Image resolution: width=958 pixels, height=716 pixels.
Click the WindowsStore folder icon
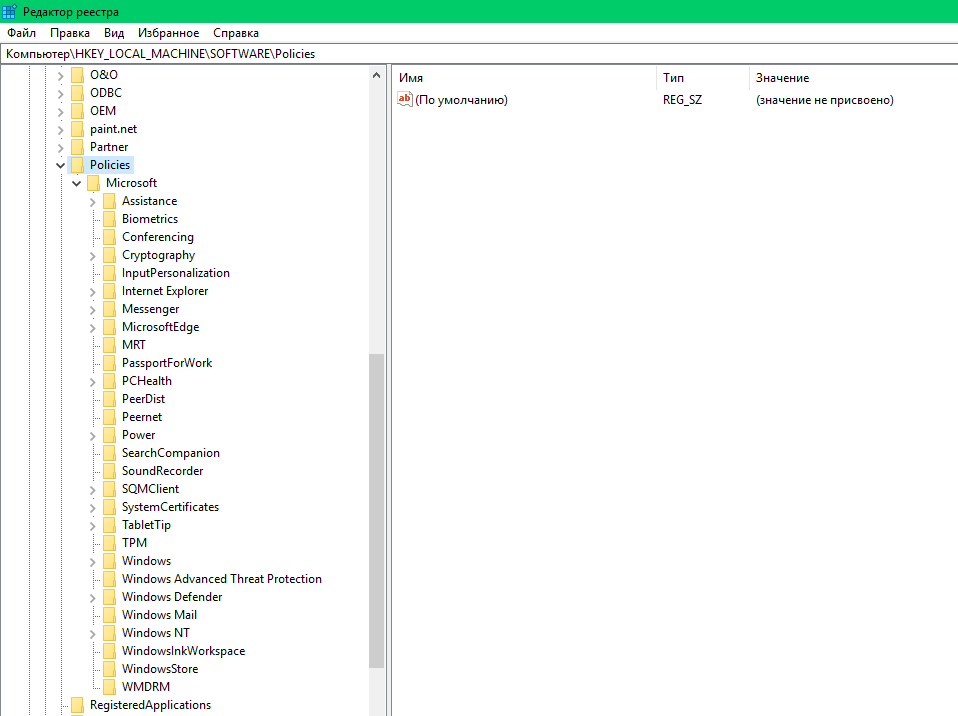click(x=109, y=669)
